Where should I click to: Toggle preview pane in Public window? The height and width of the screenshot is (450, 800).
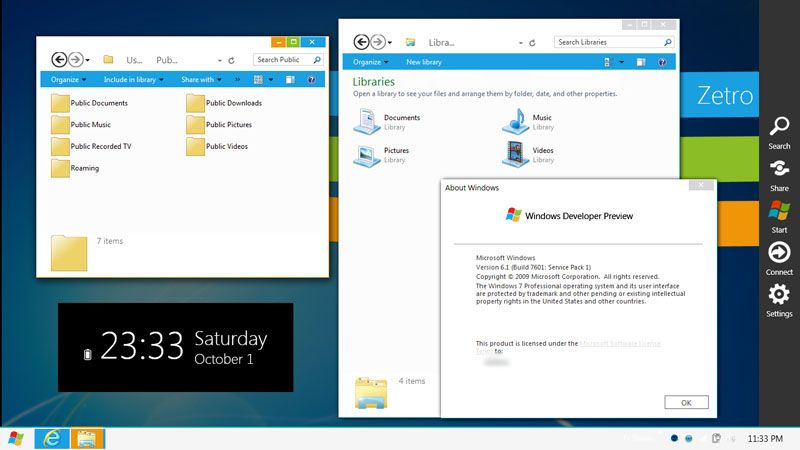click(x=290, y=80)
